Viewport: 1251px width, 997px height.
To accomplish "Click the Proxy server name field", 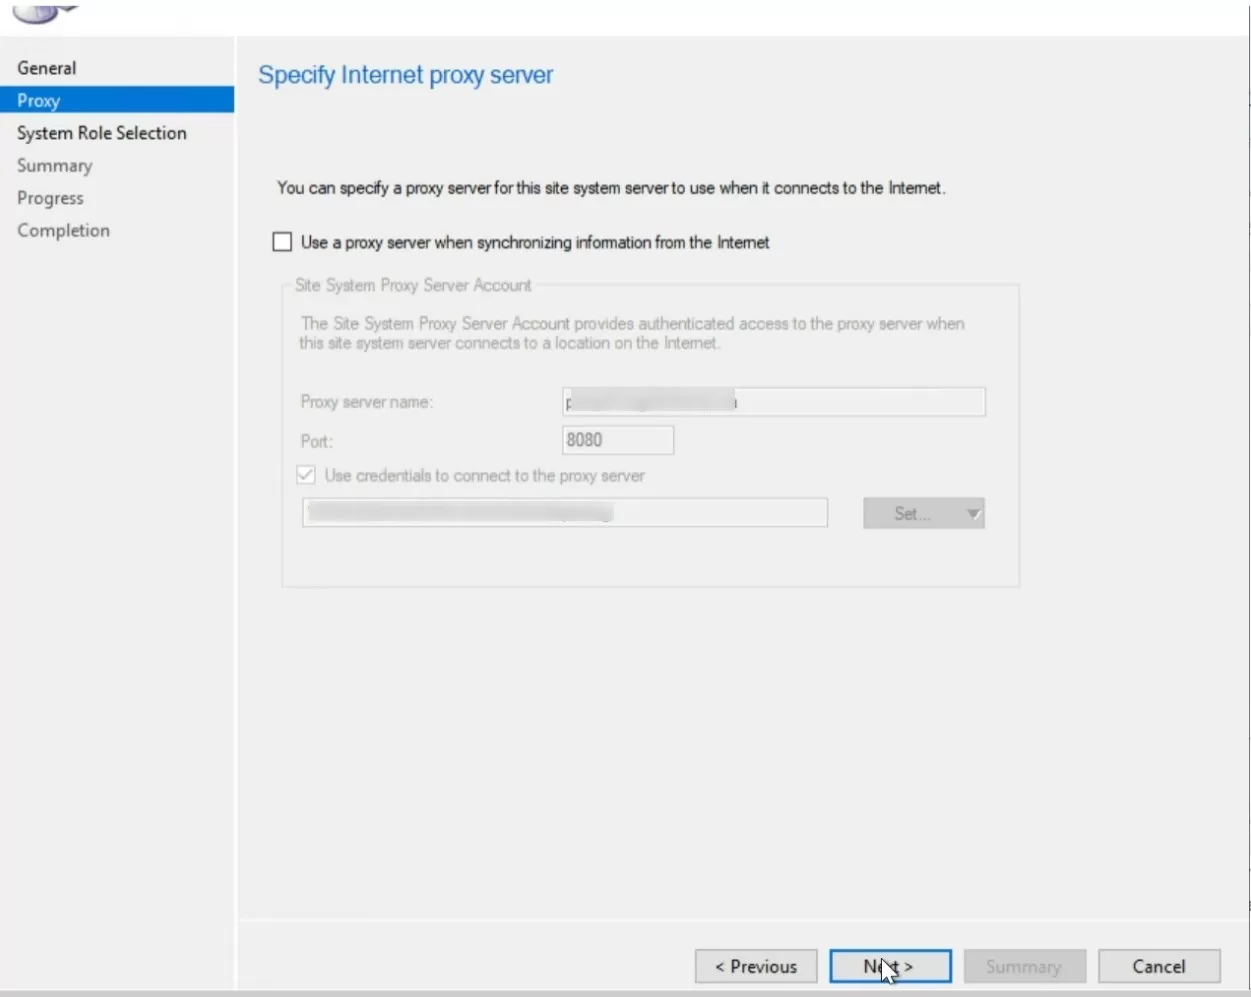I will [x=773, y=402].
